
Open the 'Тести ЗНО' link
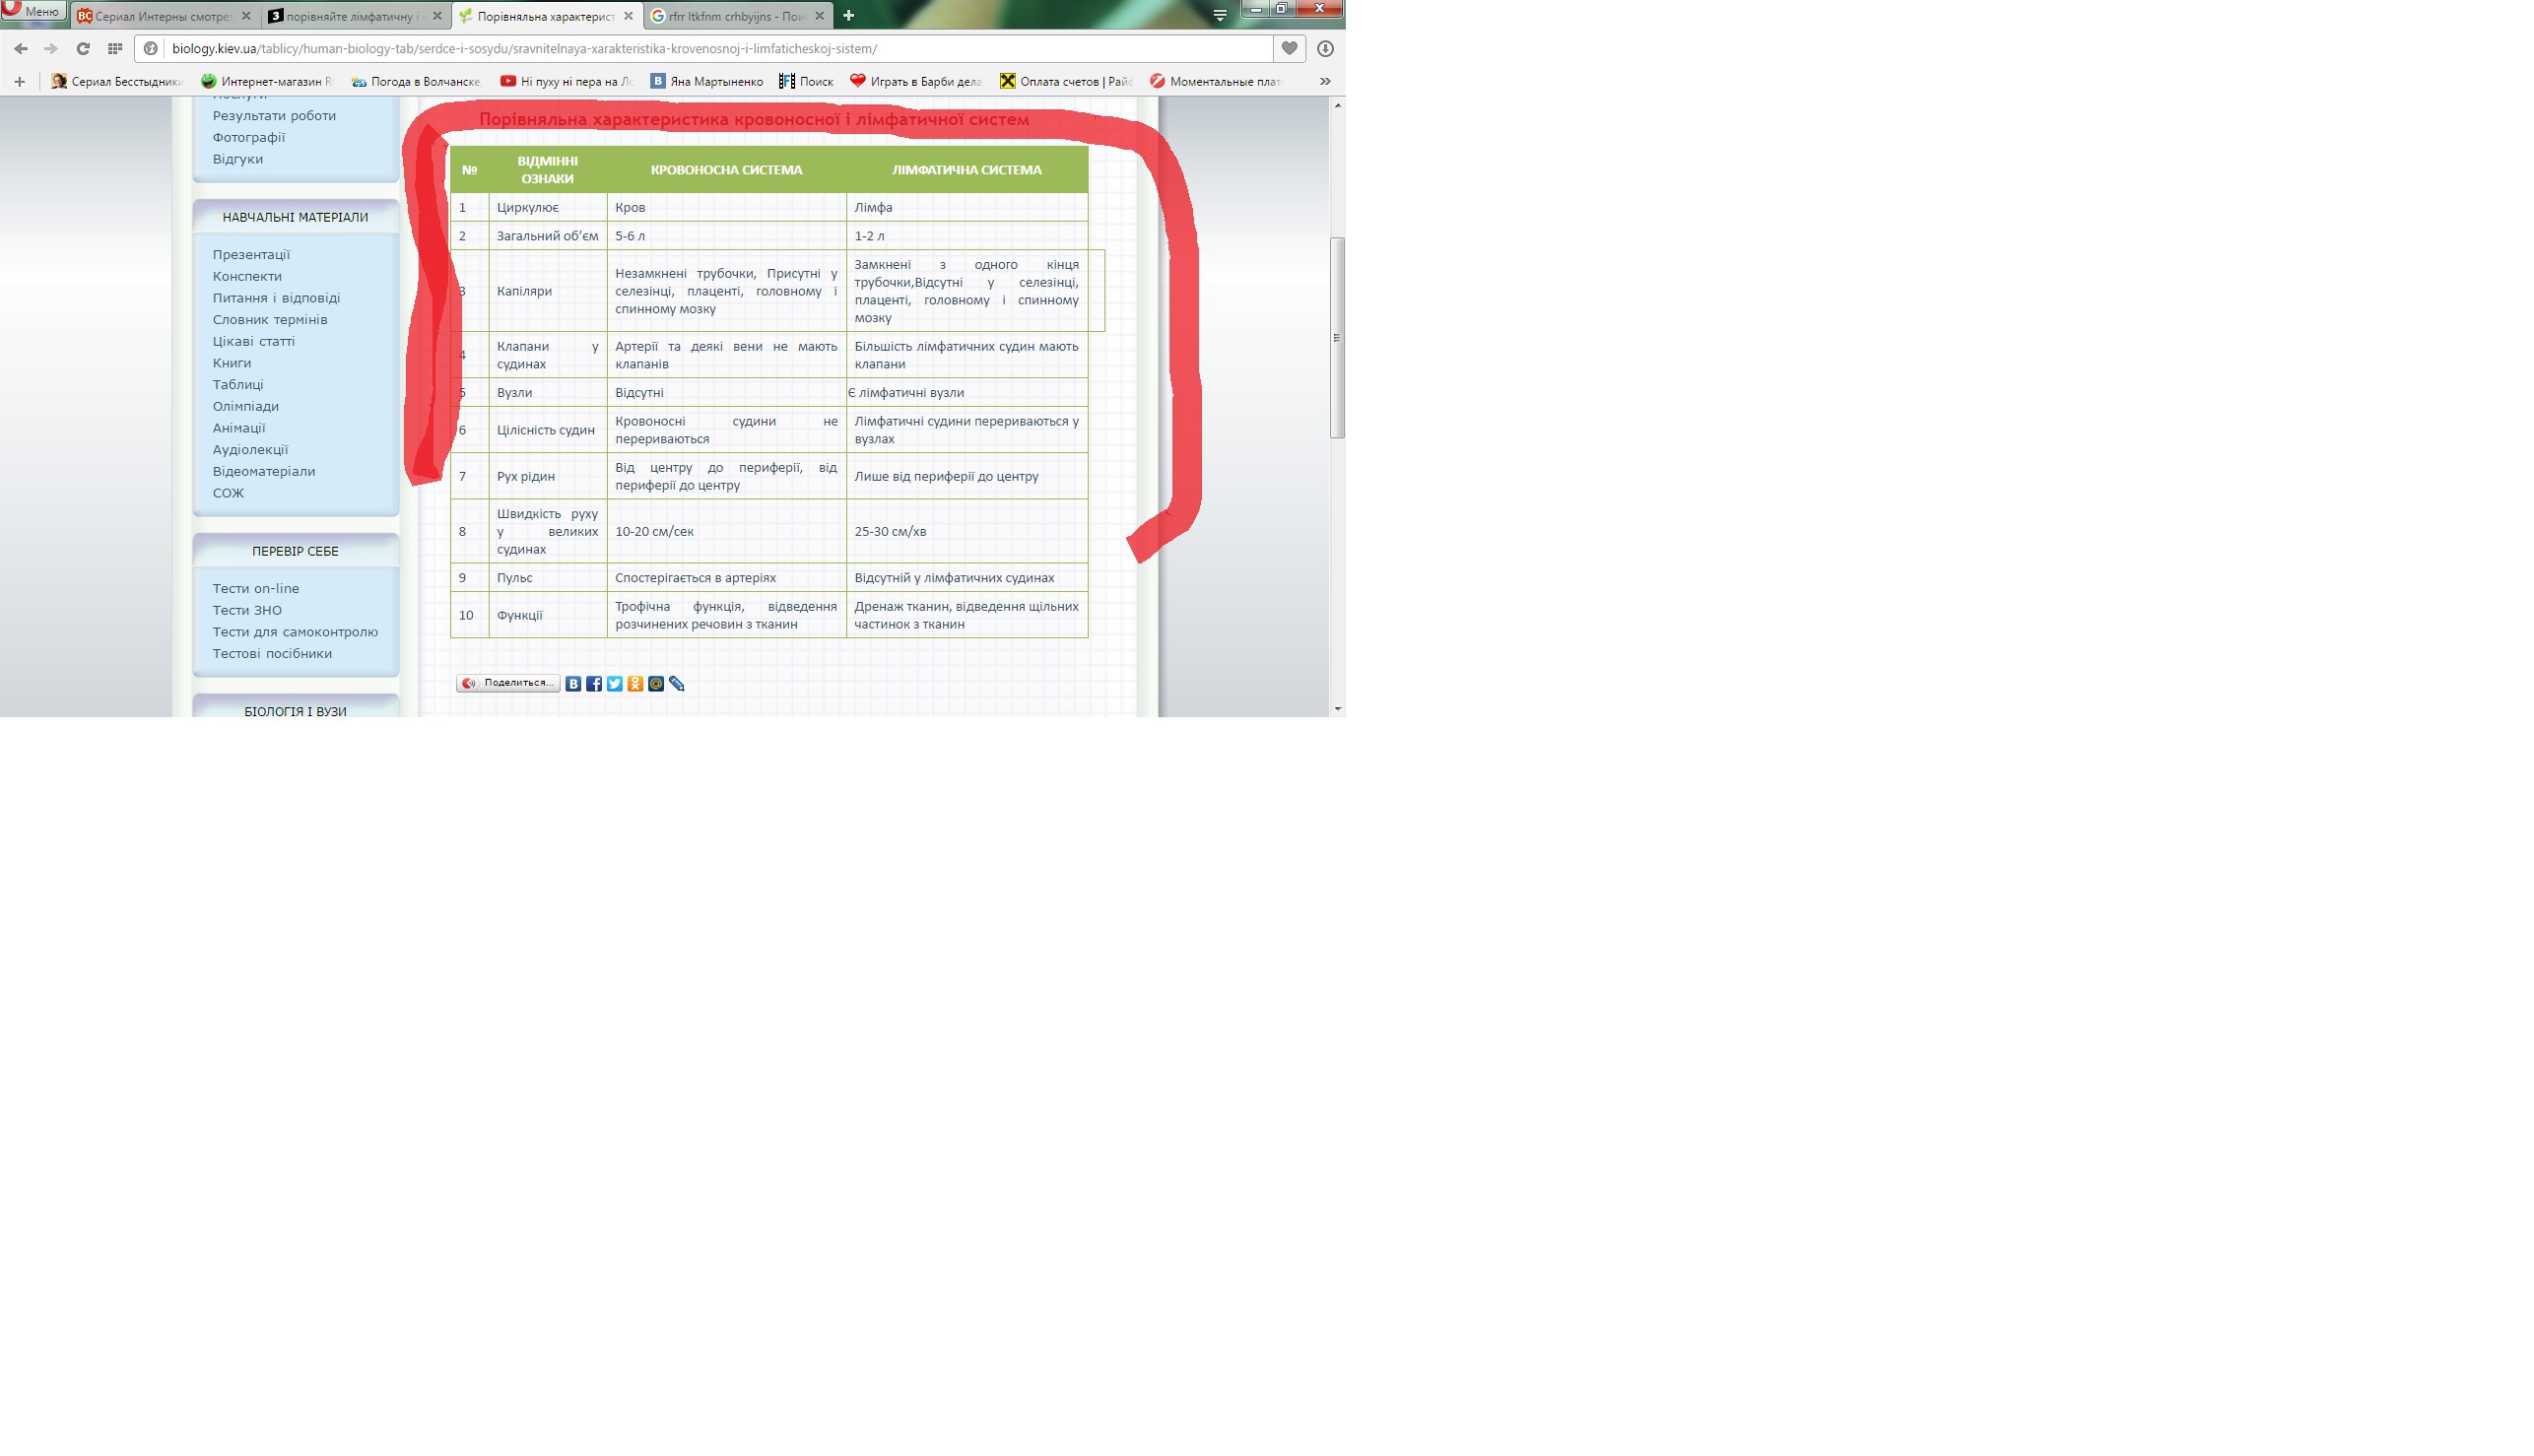pyautogui.click(x=247, y=610)
